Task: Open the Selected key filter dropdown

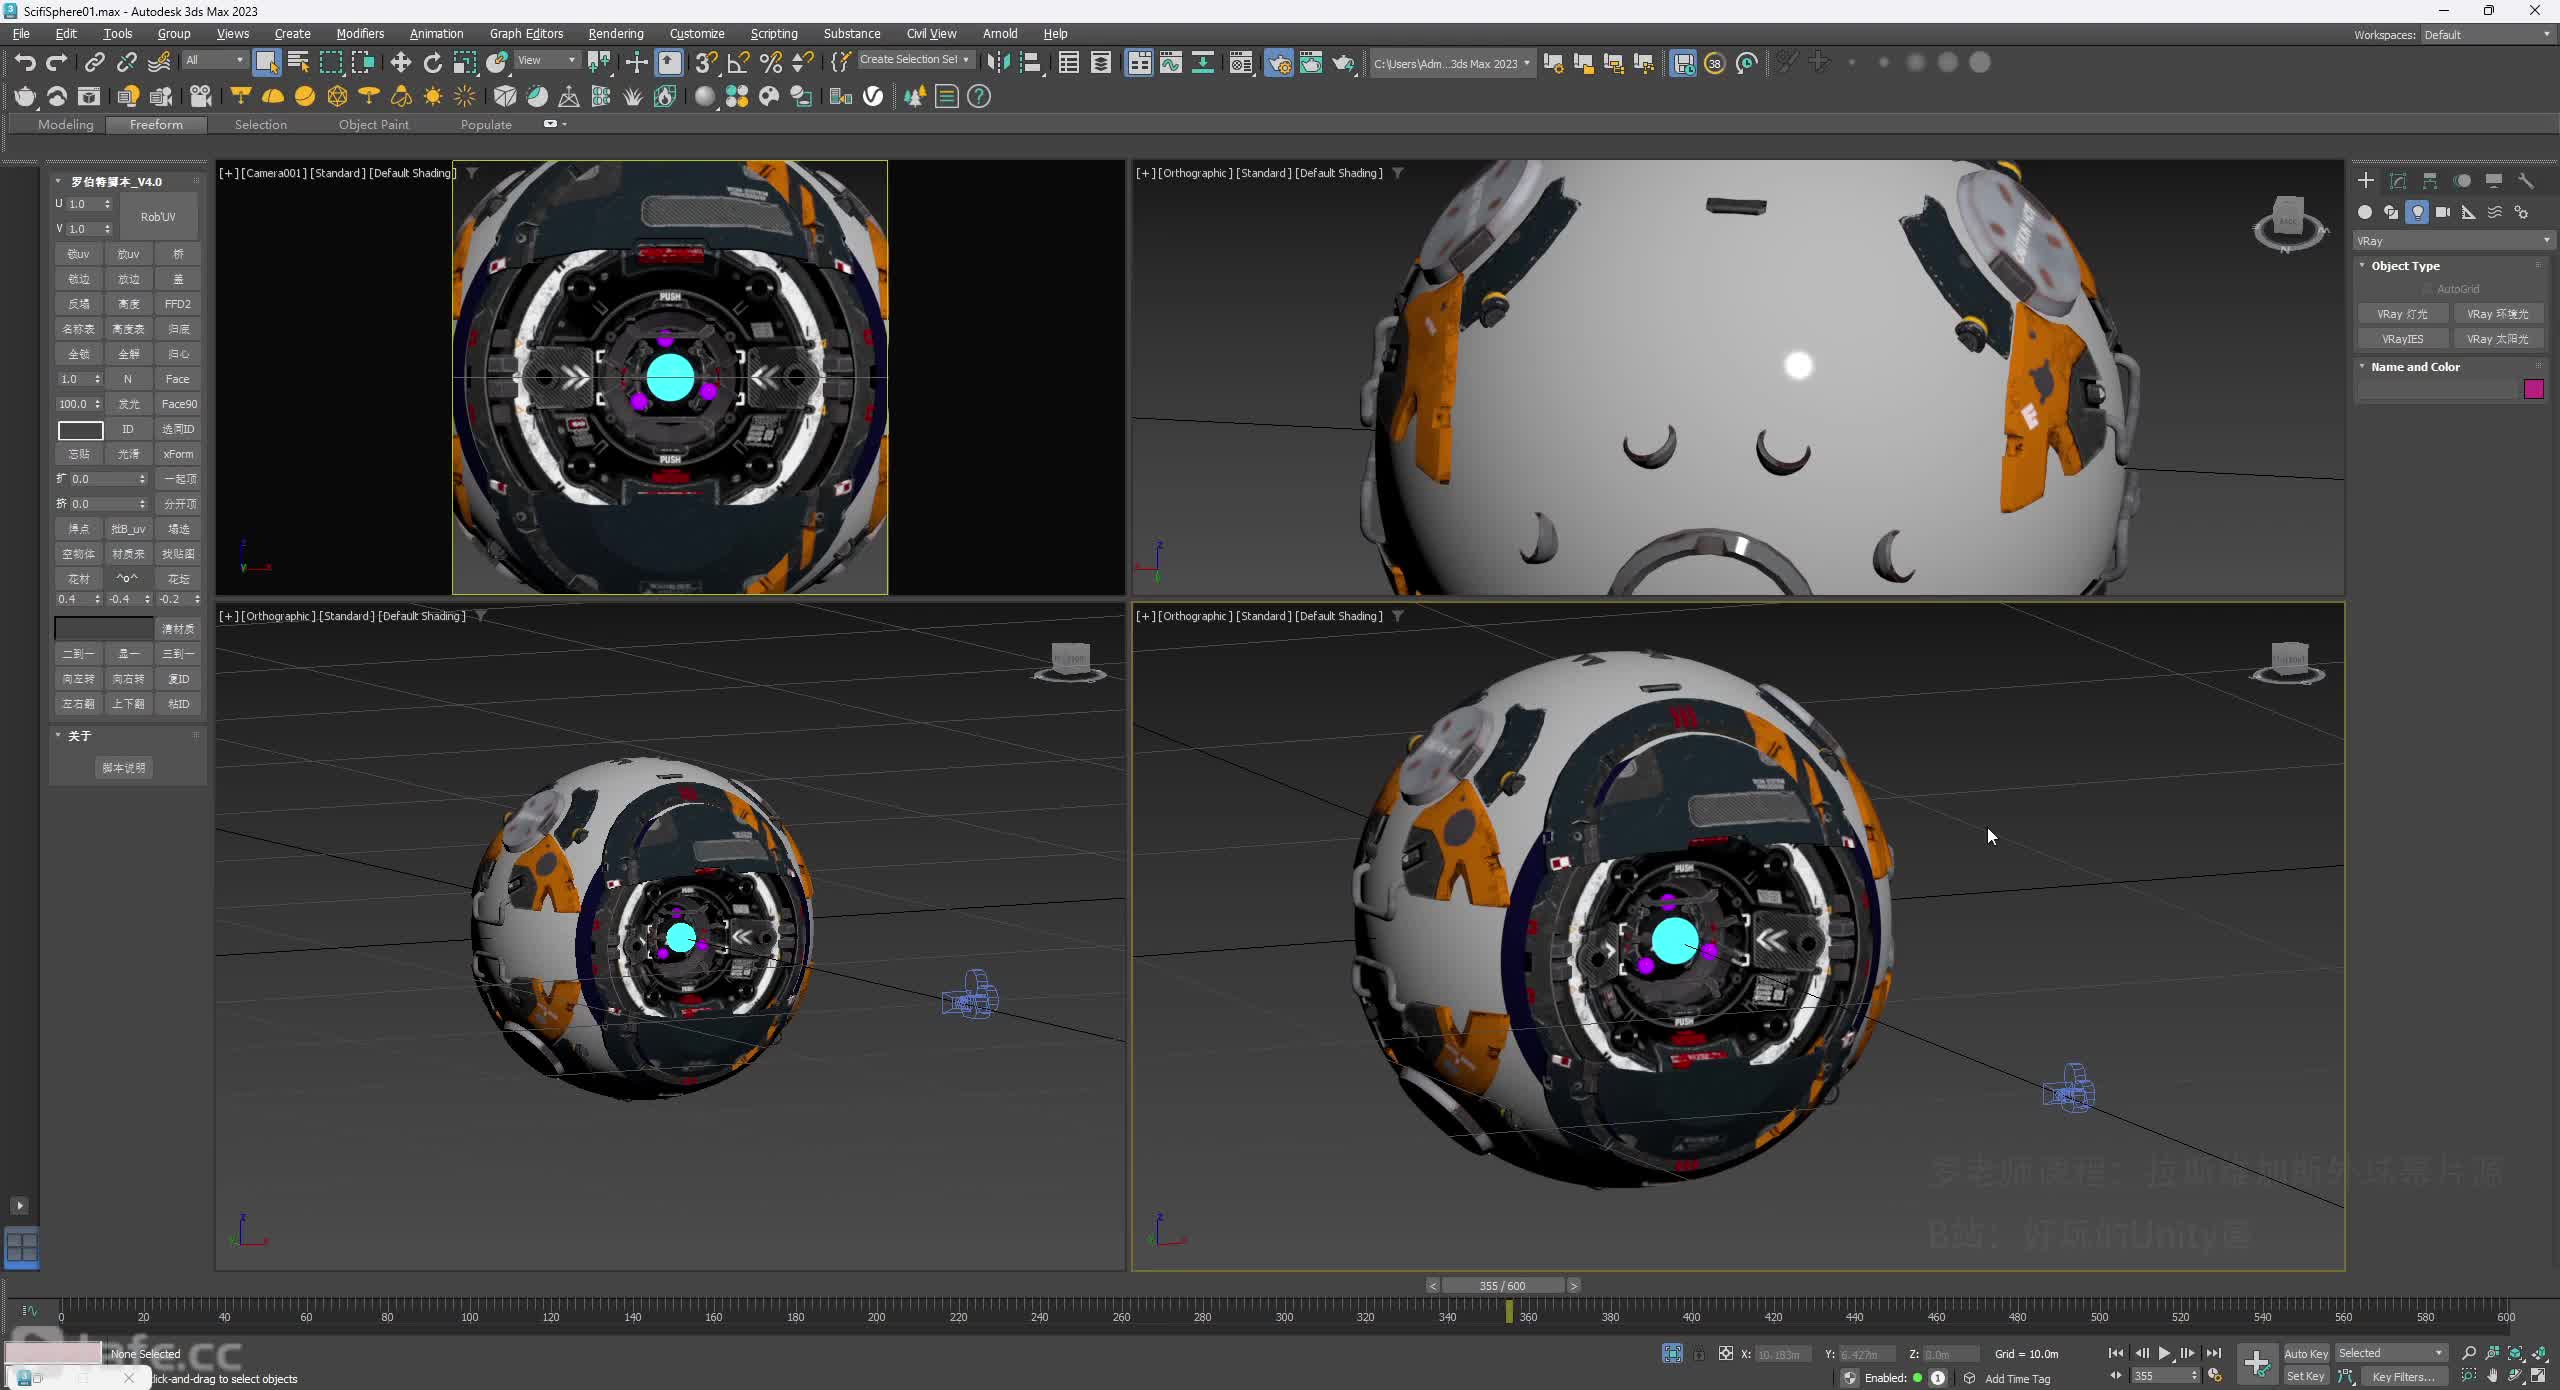Action: coord(2391,1354)
